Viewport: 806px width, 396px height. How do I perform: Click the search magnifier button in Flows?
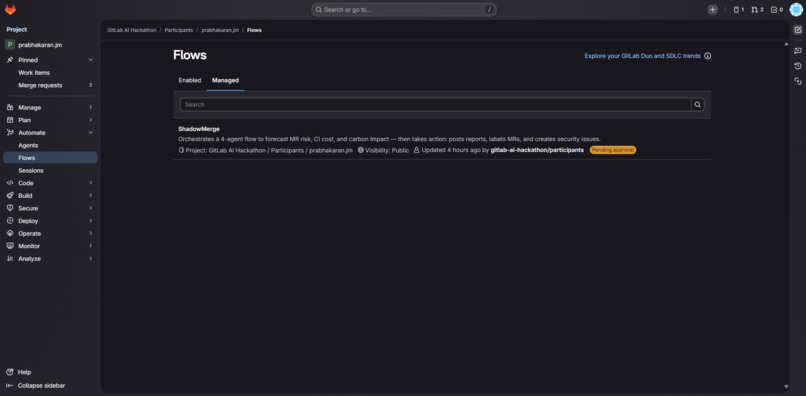coord(698,104)
